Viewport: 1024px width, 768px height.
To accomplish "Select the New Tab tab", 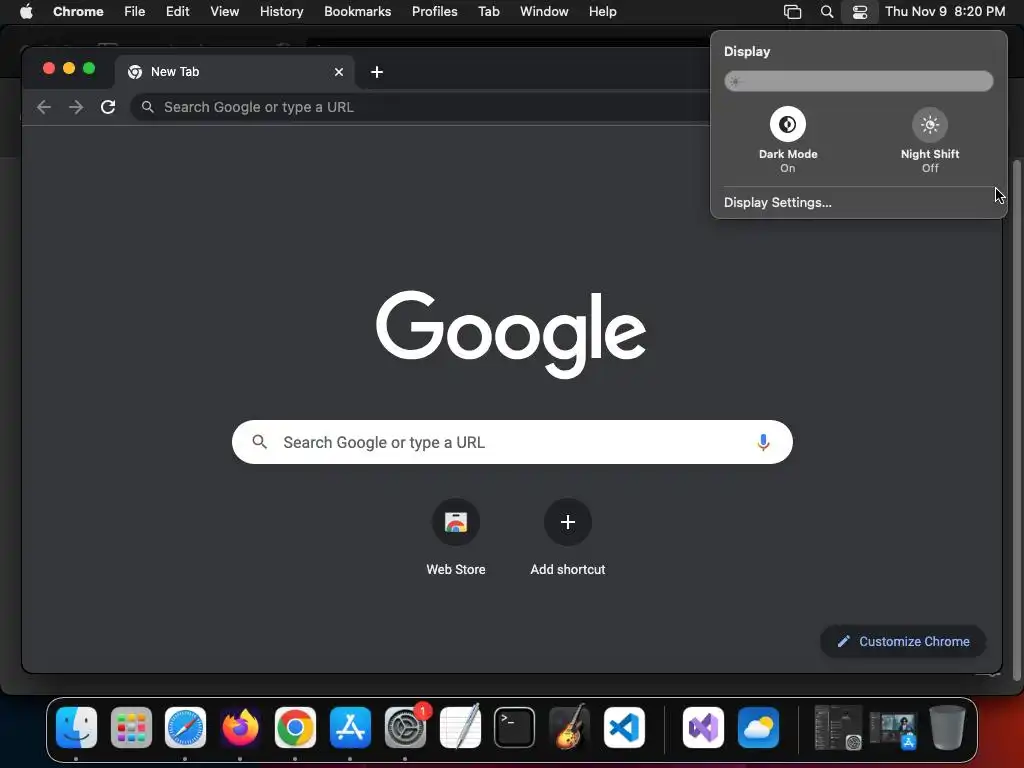I will [x=235, y=72].
